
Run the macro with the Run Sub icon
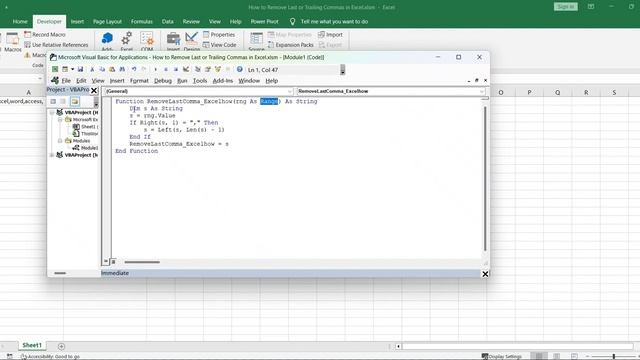(156, 69)
